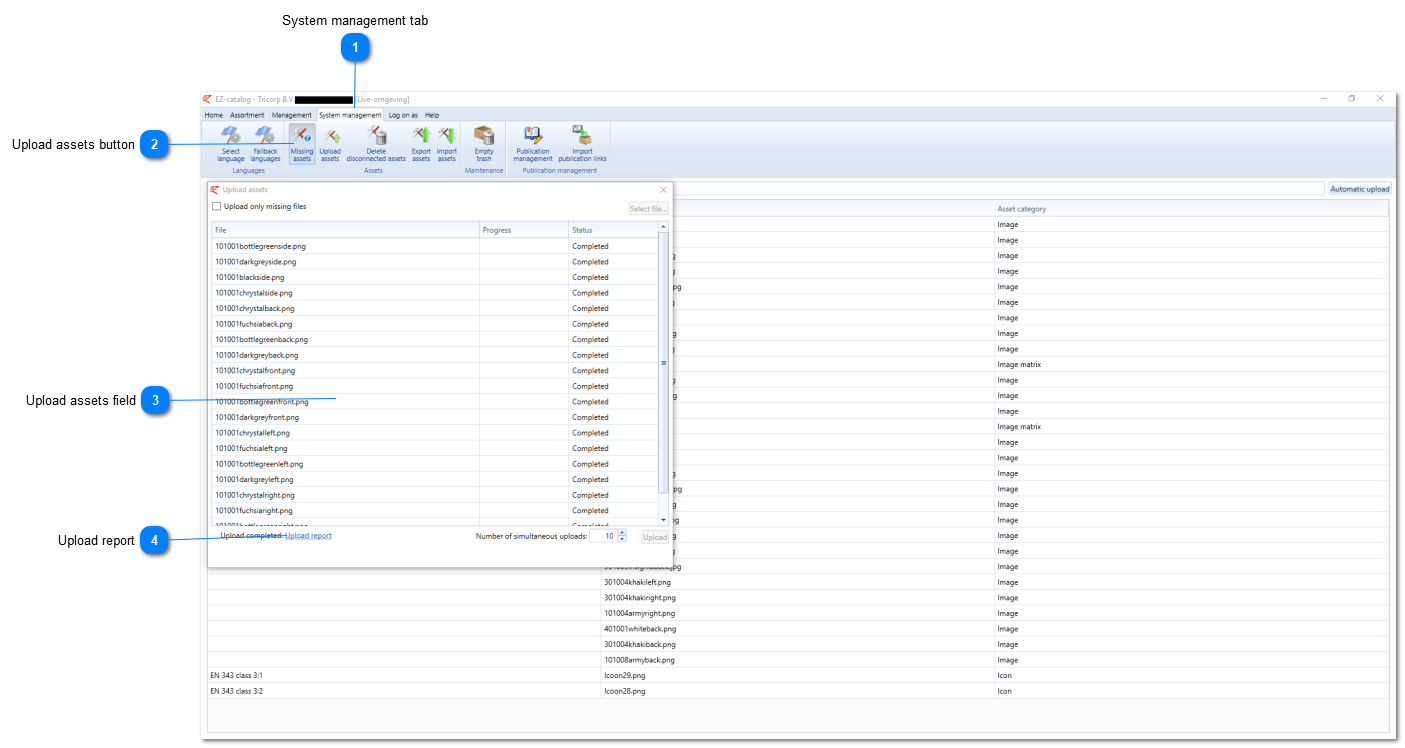The height and width of the screenshot is (748, 1405).
Task: Select 101001bottlegreenback.png row
Action: (x=434, y=339)
